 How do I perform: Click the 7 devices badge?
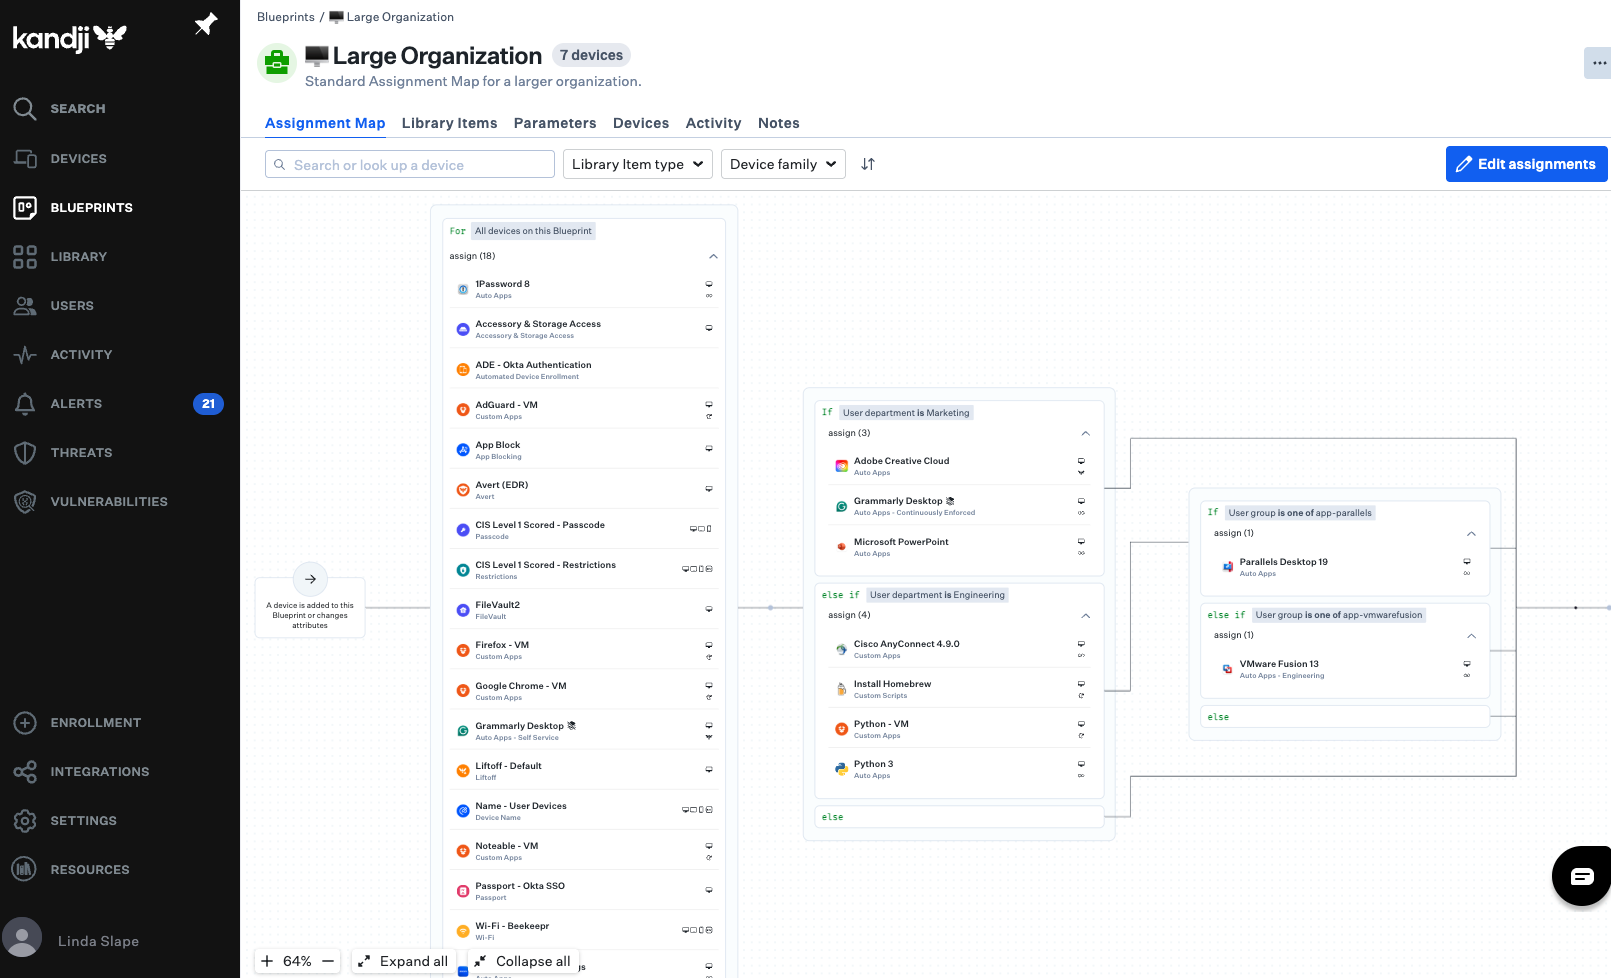click(x=591, y=55)
